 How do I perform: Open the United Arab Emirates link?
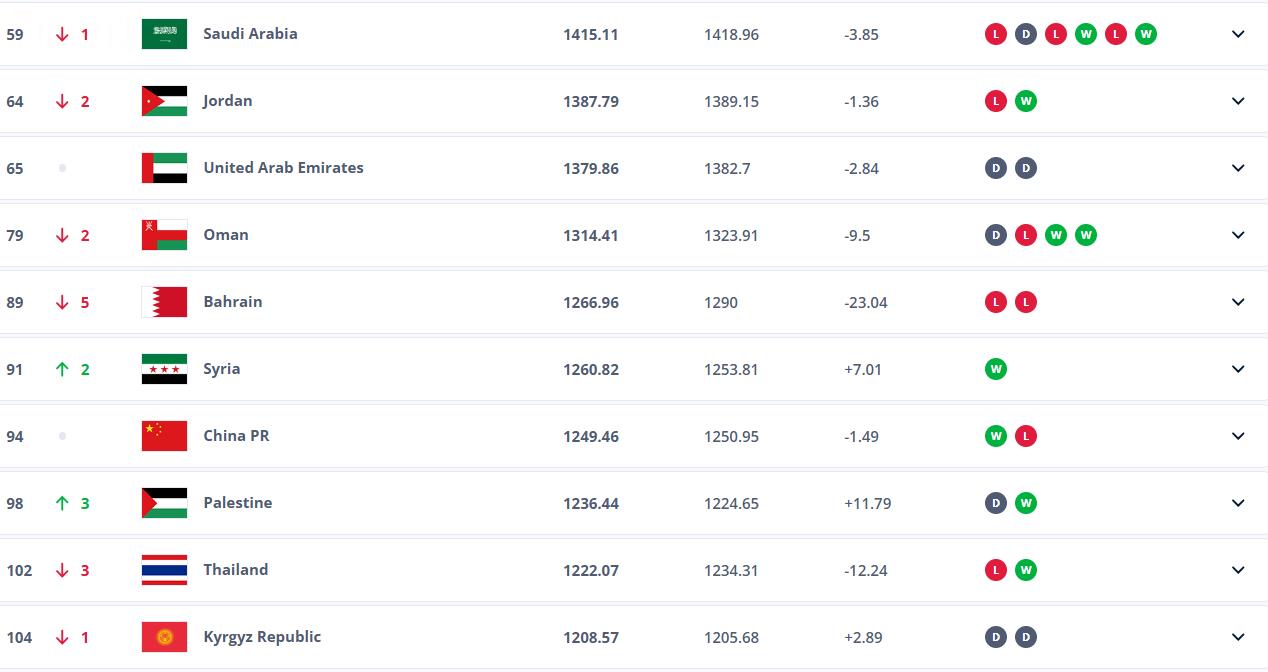[283, 168]
